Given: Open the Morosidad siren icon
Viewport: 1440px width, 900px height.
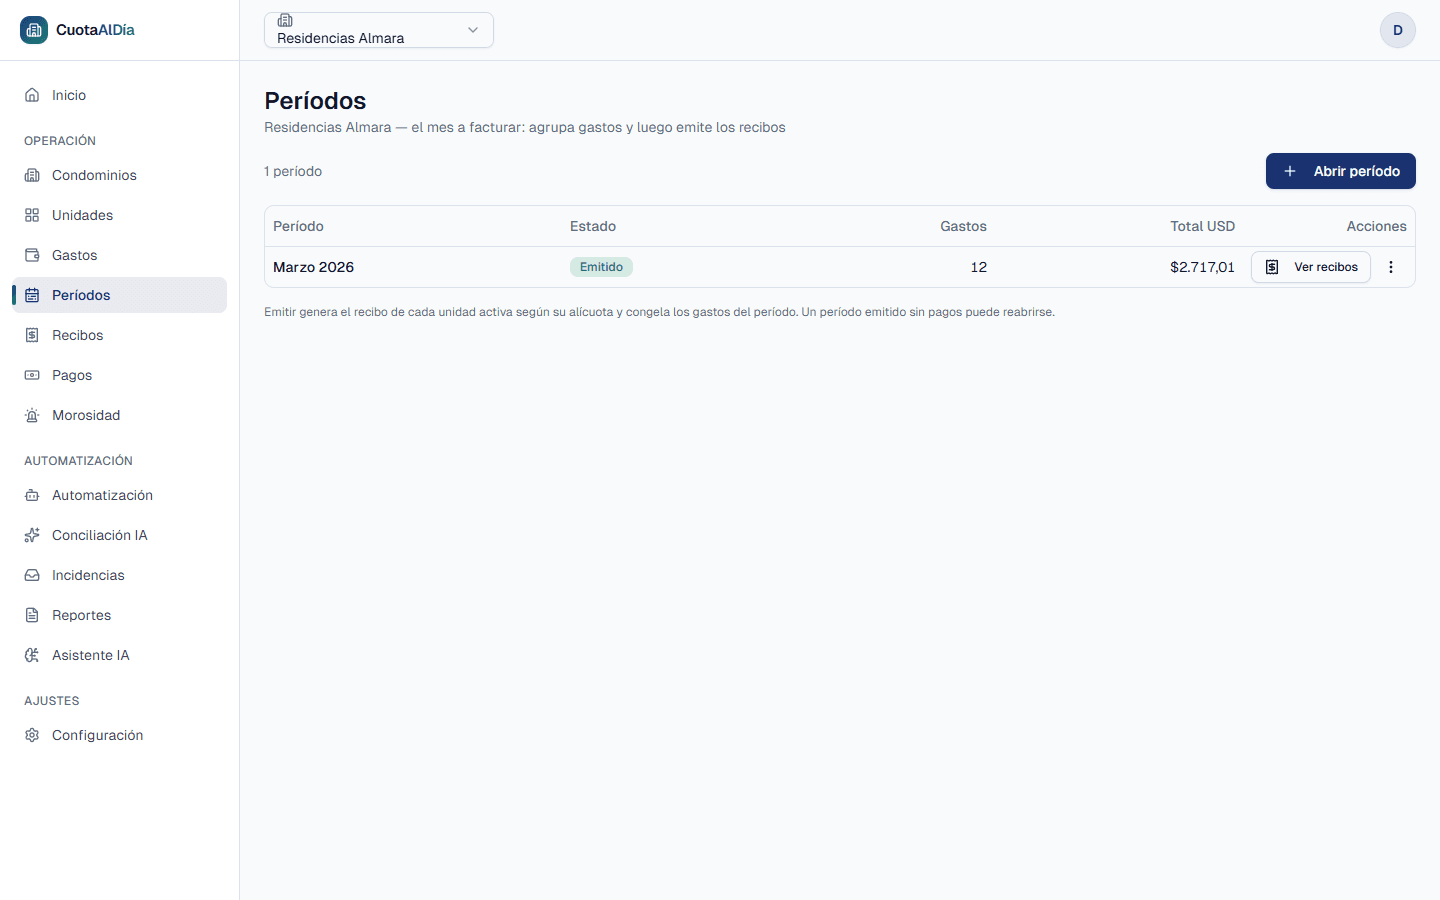Looking at the screenshot, I should tap(32, 415).
